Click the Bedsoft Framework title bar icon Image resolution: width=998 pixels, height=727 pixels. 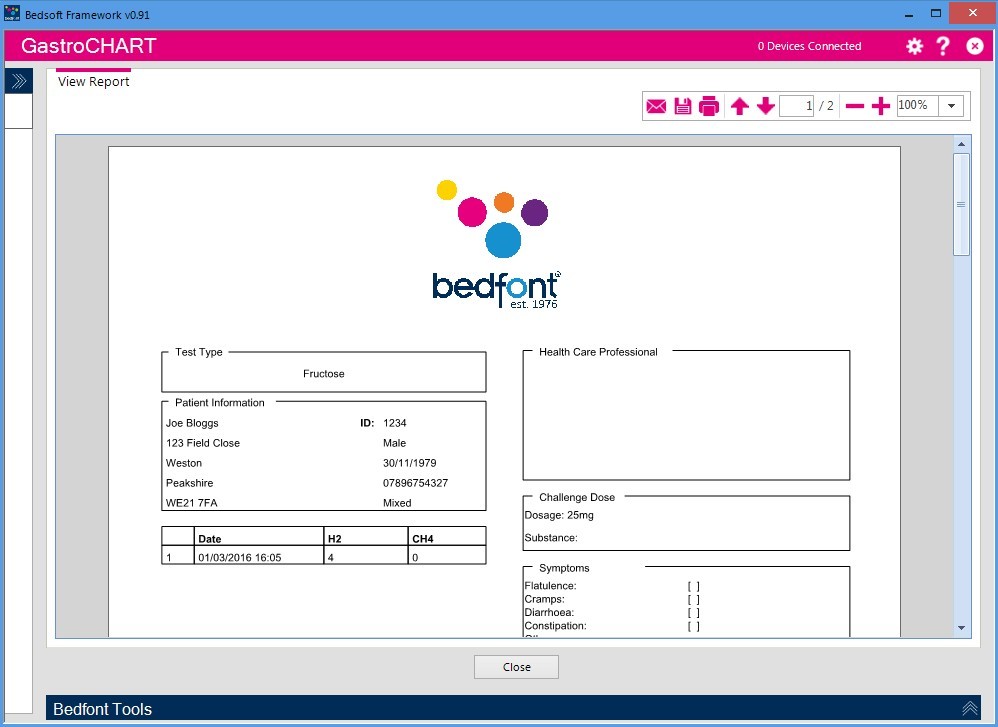click(x=12, y=13)
